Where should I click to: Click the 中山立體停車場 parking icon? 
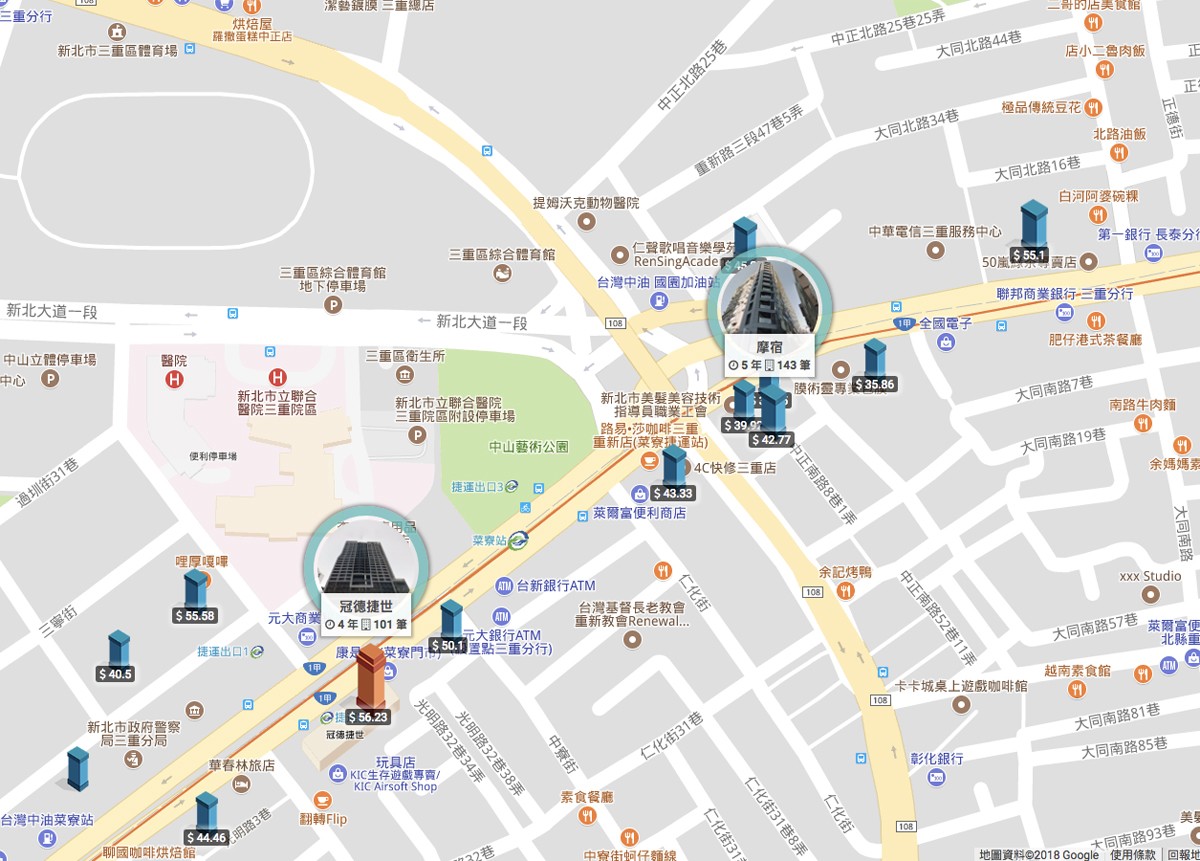(50, 379)
